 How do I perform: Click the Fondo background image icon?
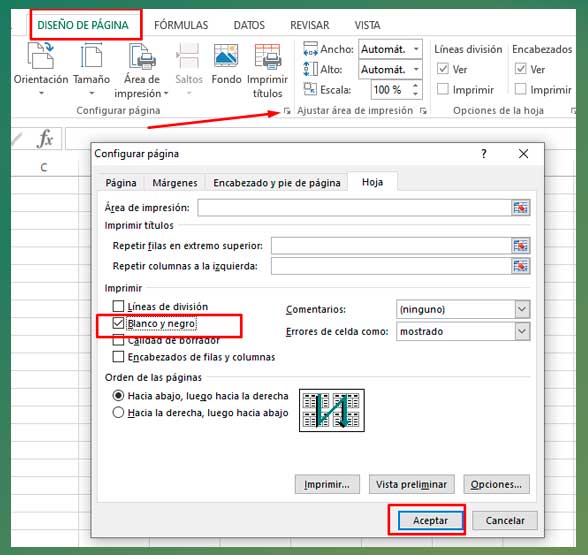tap(226, 56)
